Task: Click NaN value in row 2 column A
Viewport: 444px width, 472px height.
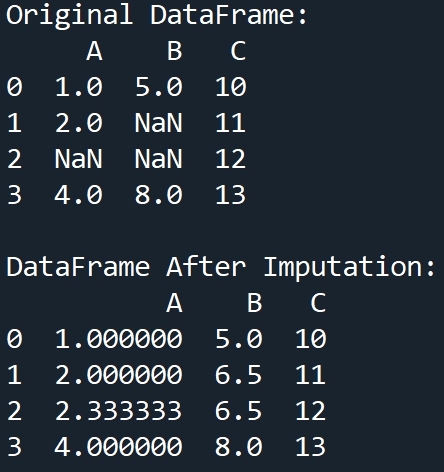Action: [x=78, y=159]
